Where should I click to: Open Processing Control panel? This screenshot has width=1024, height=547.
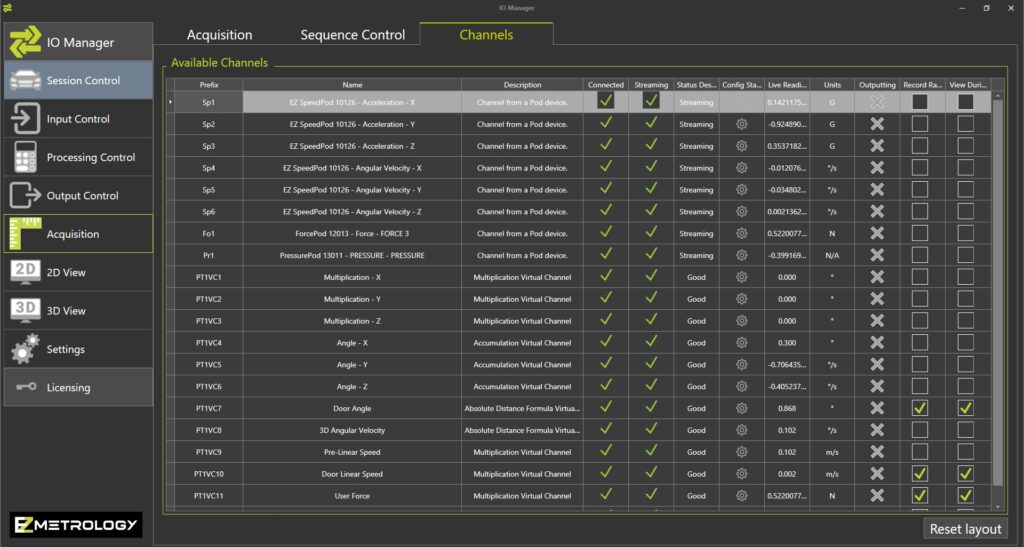[78, 157]
